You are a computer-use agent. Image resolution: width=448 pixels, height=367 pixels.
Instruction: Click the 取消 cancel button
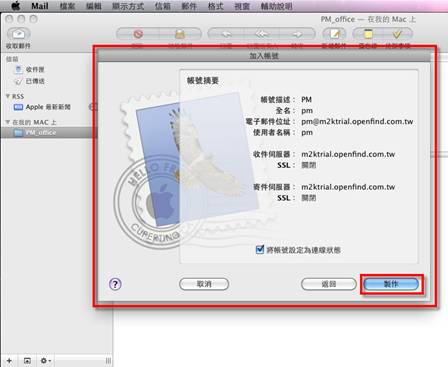coord(204,284)
